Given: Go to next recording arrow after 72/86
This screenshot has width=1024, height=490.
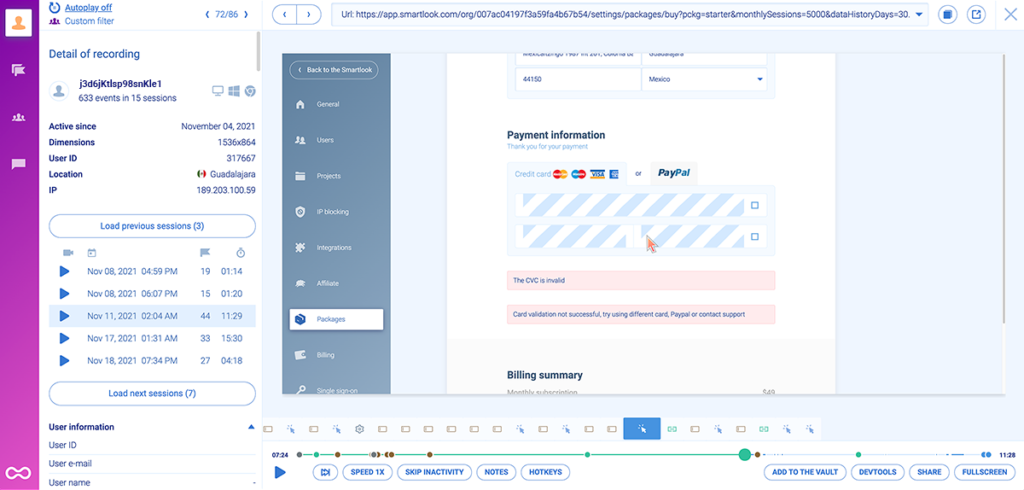Looking at the screenshot, I should [246, 14].
